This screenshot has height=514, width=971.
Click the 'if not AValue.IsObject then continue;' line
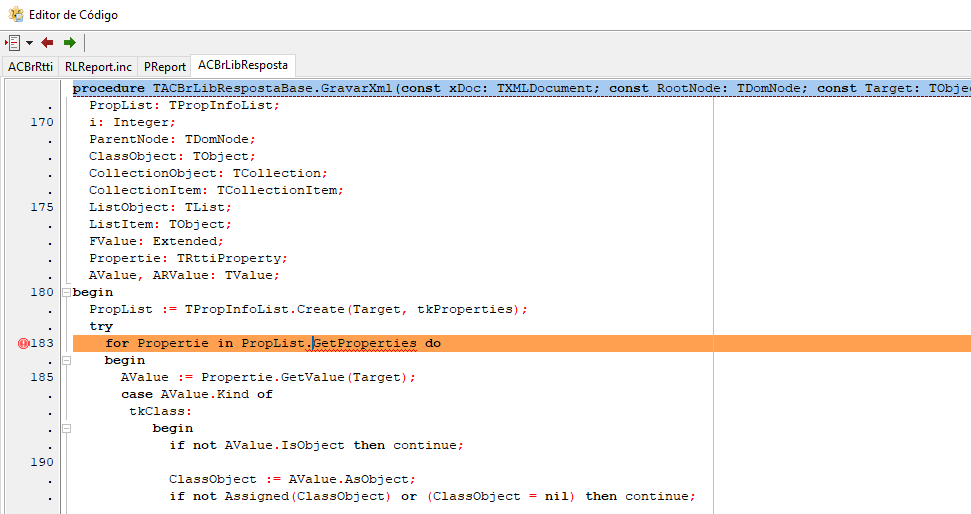316,445
